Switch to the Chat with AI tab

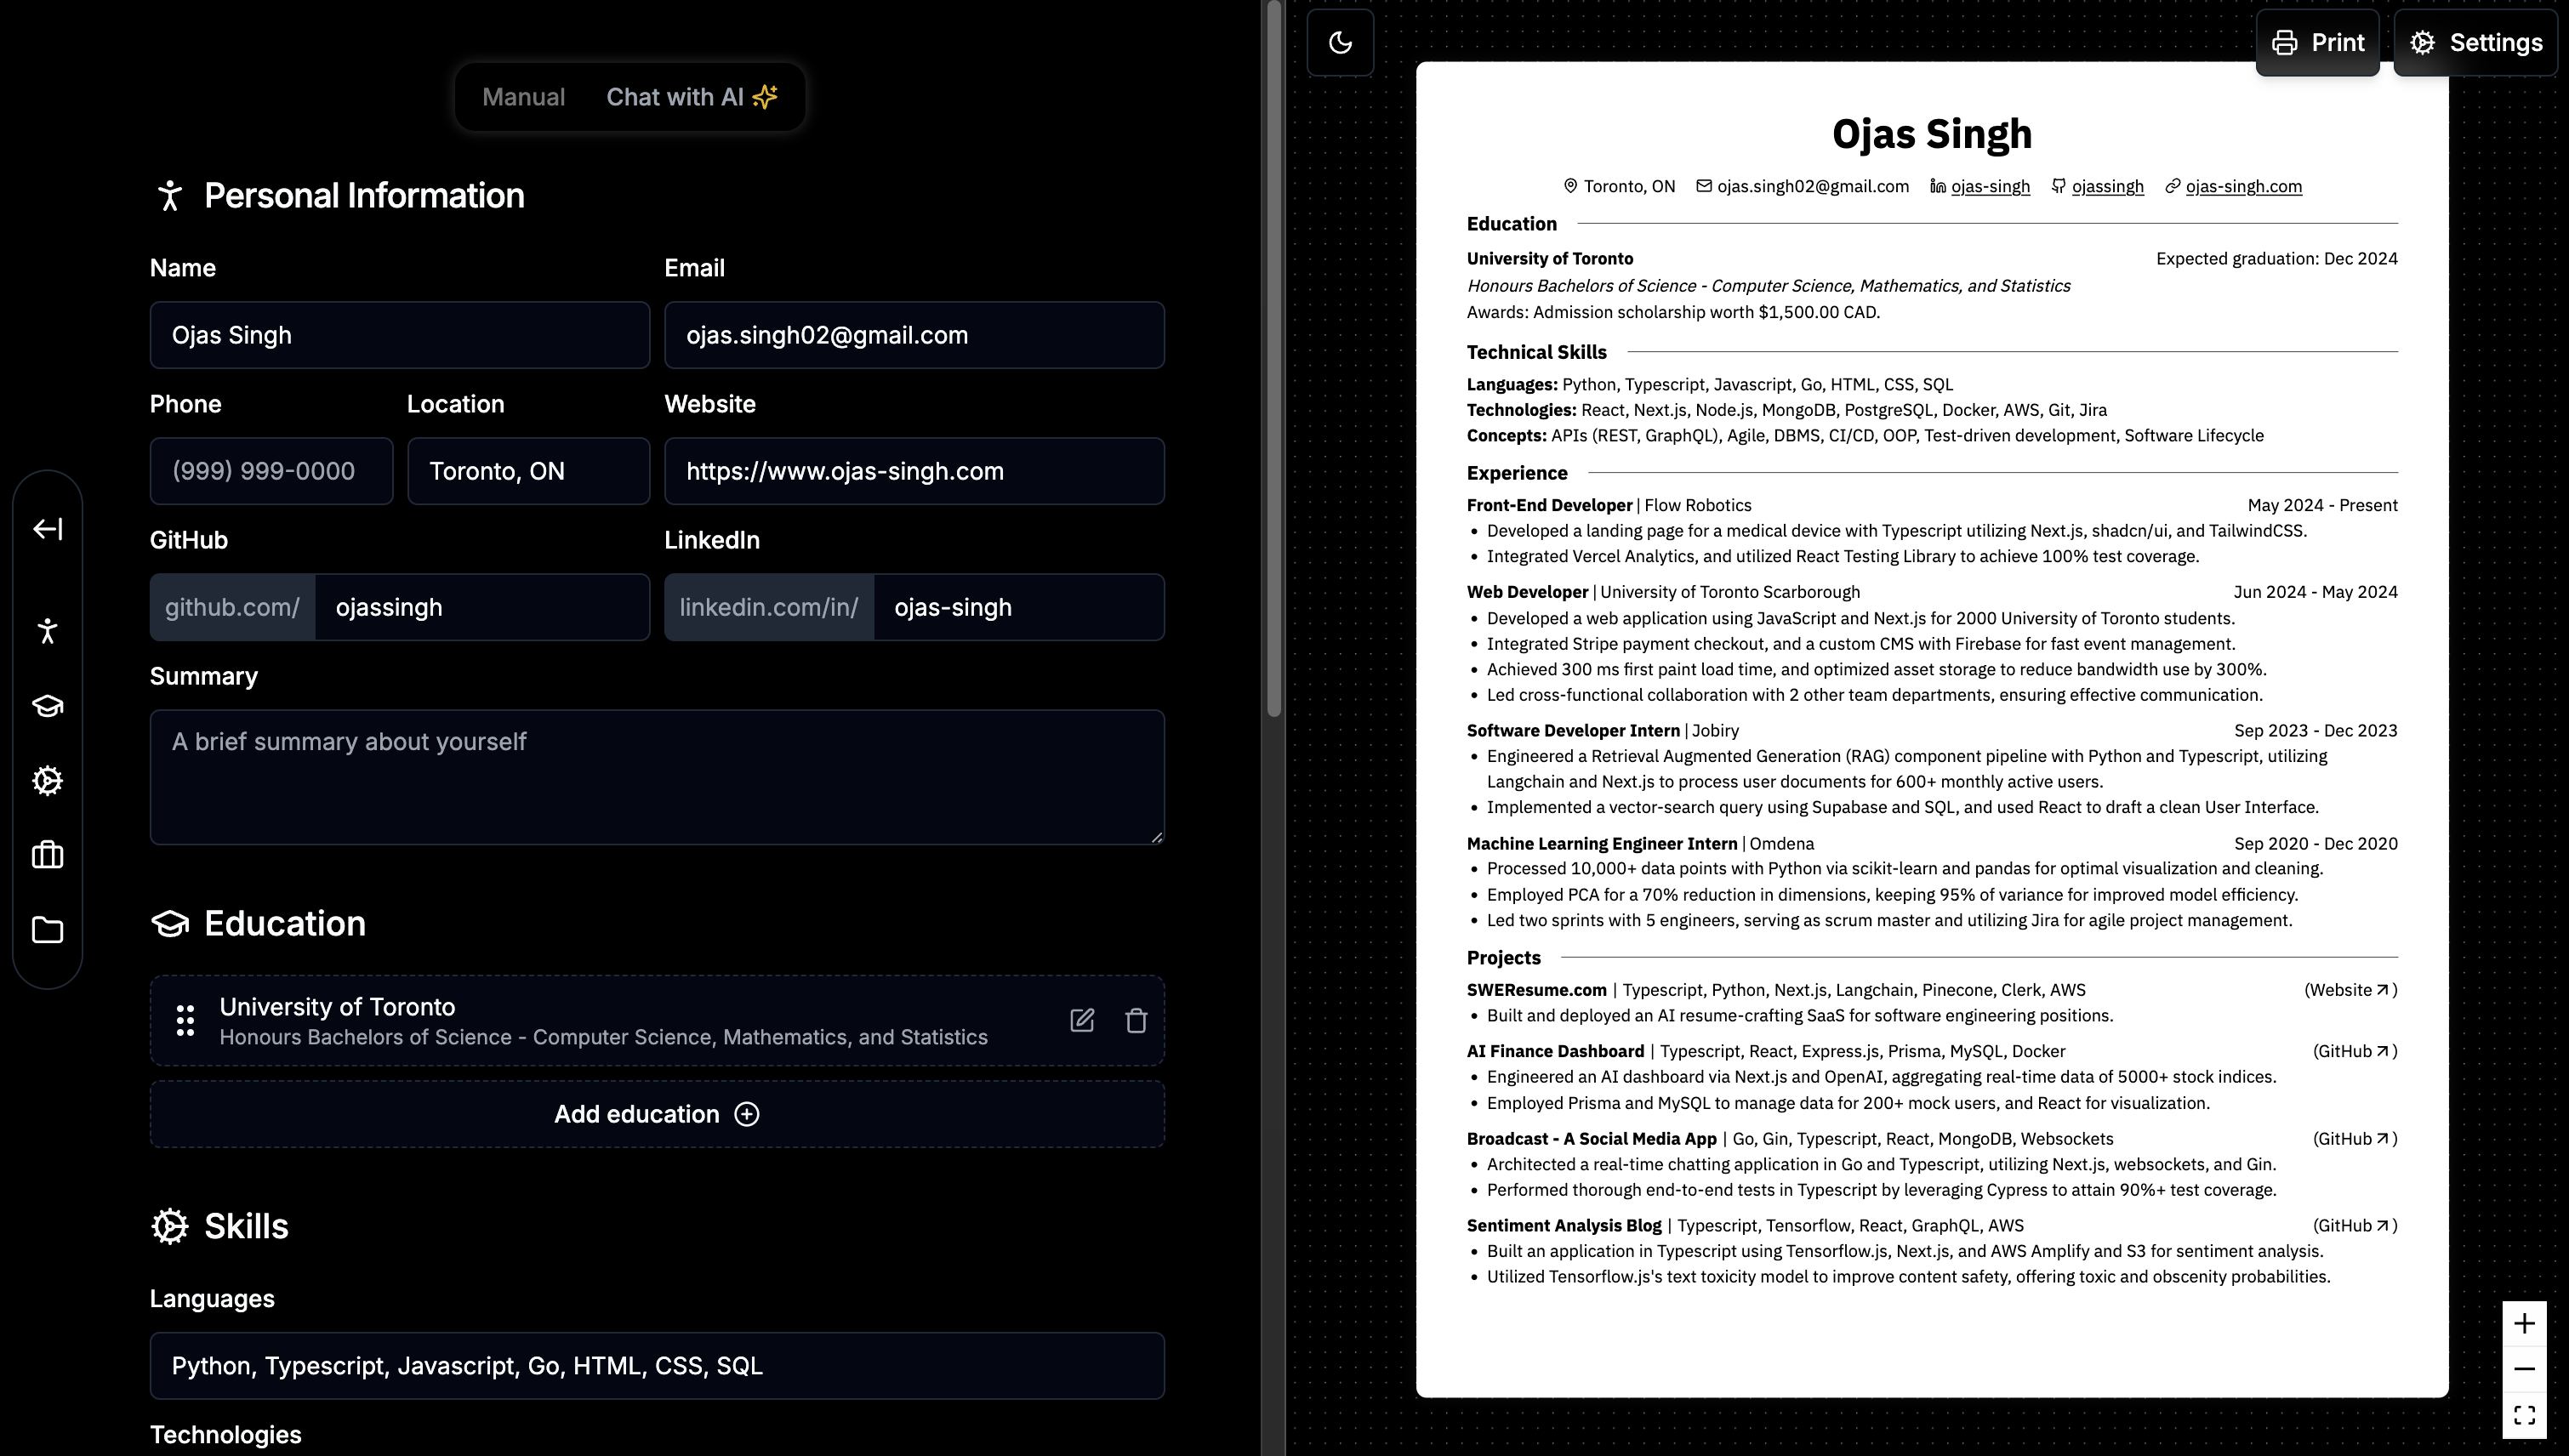[691, 97]
